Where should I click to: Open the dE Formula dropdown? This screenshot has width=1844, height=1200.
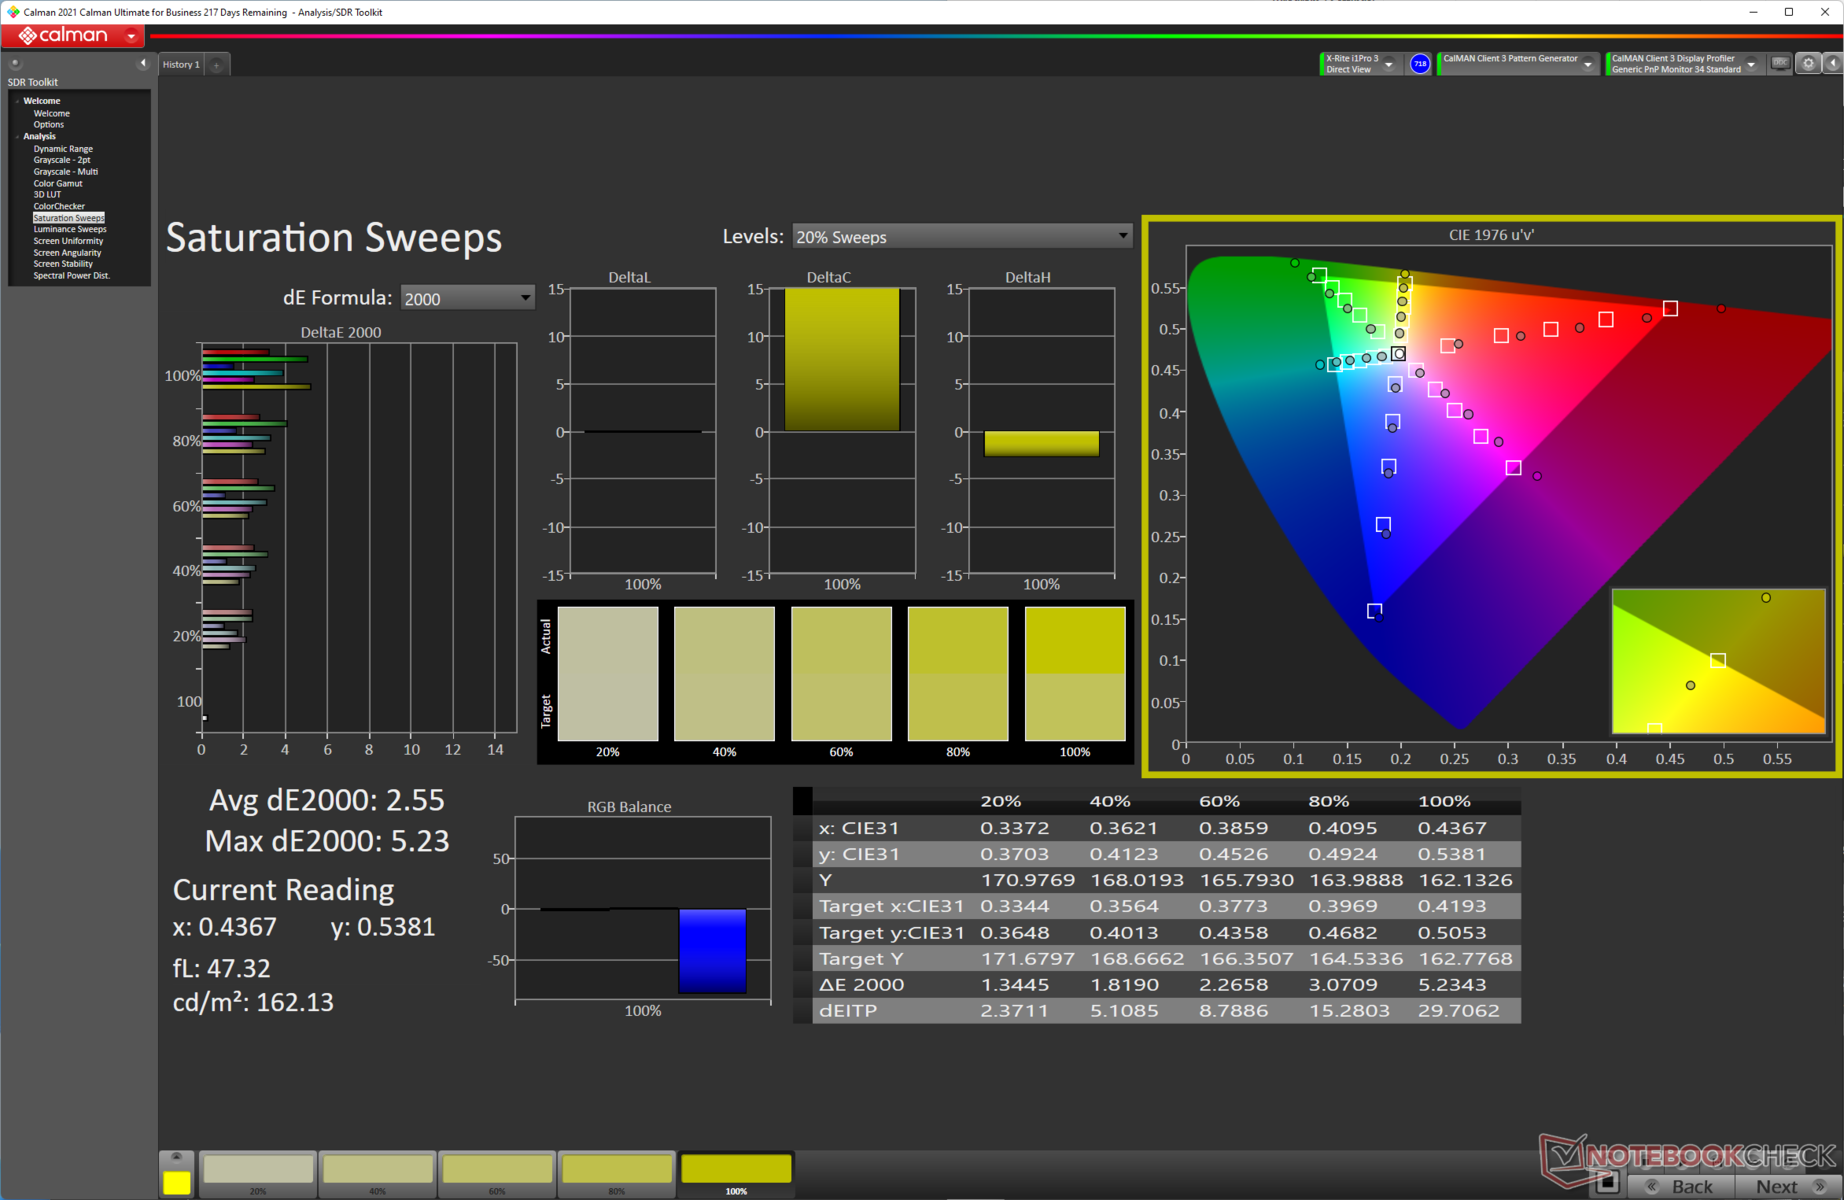466,298
